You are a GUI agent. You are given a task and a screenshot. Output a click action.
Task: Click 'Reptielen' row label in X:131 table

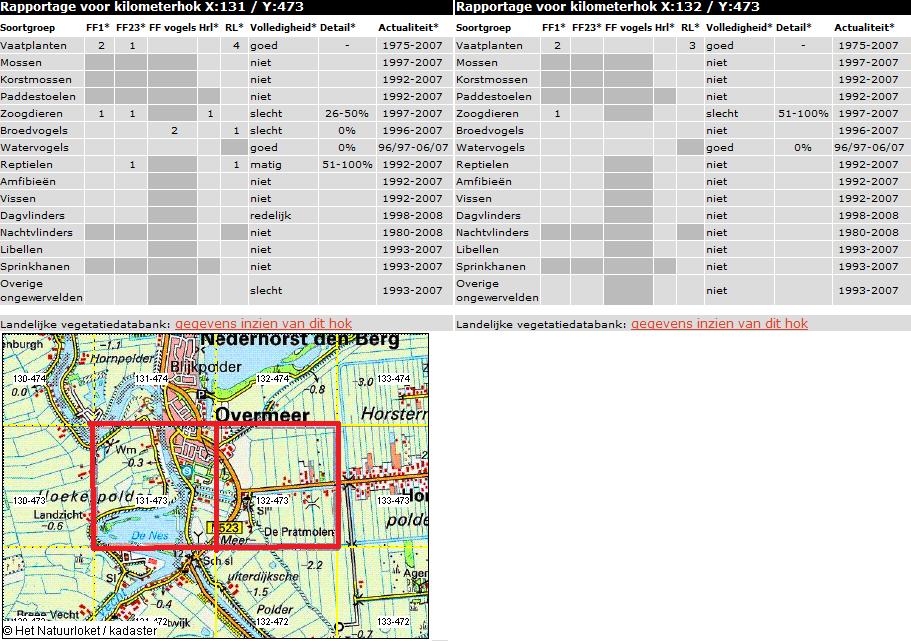[26, 164]
